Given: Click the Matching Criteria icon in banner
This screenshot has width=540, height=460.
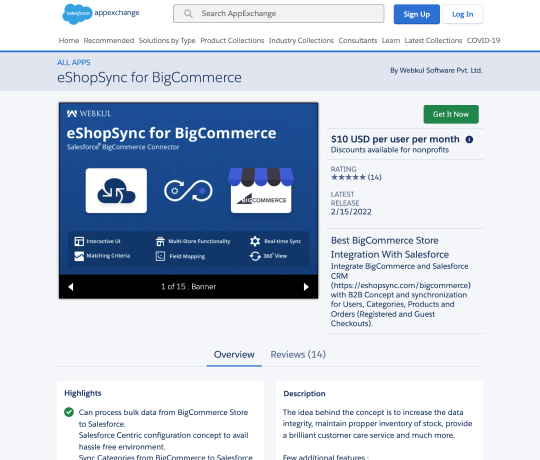Looking at the screenshot, I should click(79, 256).
